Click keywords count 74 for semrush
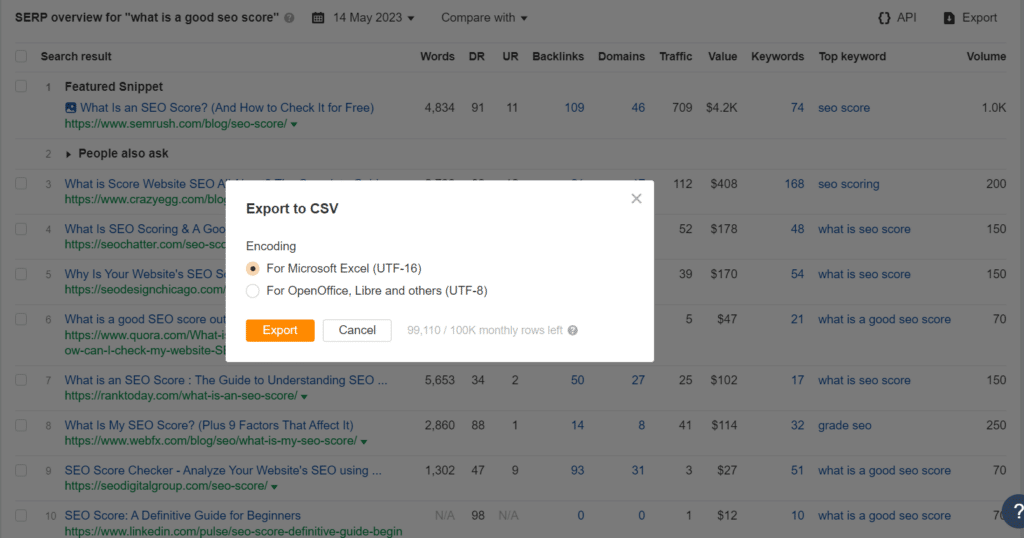 tap(797, 108)
